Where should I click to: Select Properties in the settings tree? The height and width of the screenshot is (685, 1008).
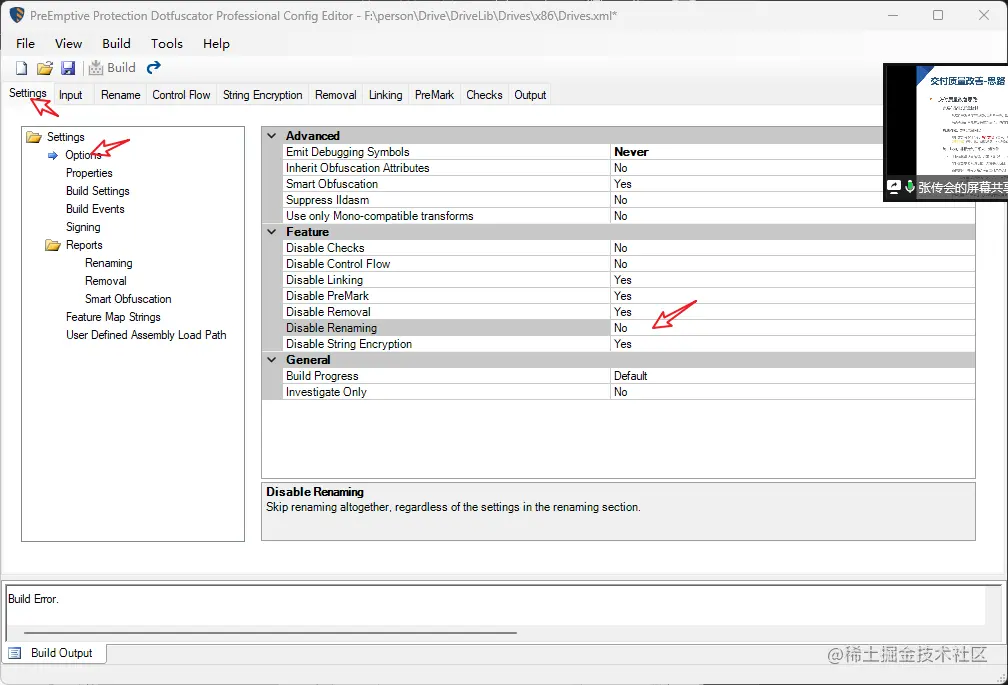tap(89, 173)
